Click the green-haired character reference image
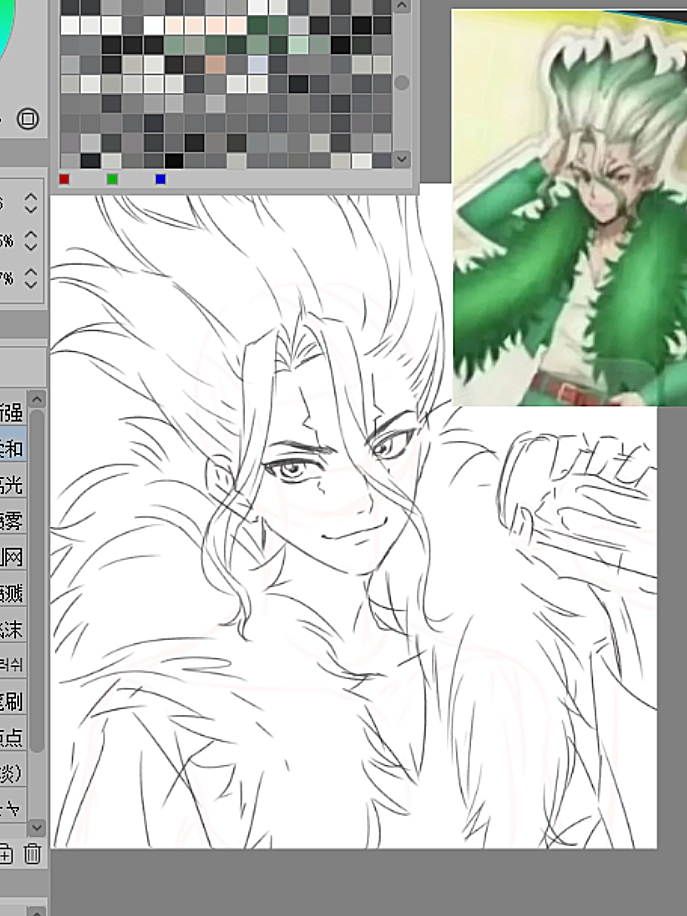Viewport: 687px width, 916px height. coord(570,207)
